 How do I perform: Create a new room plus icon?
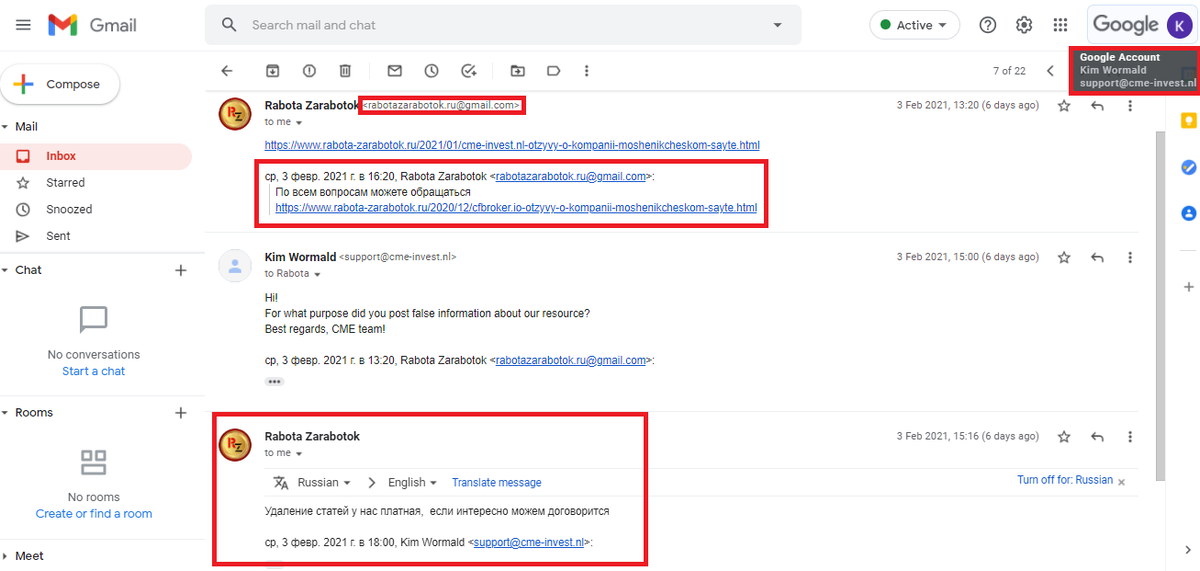point(181,413)
